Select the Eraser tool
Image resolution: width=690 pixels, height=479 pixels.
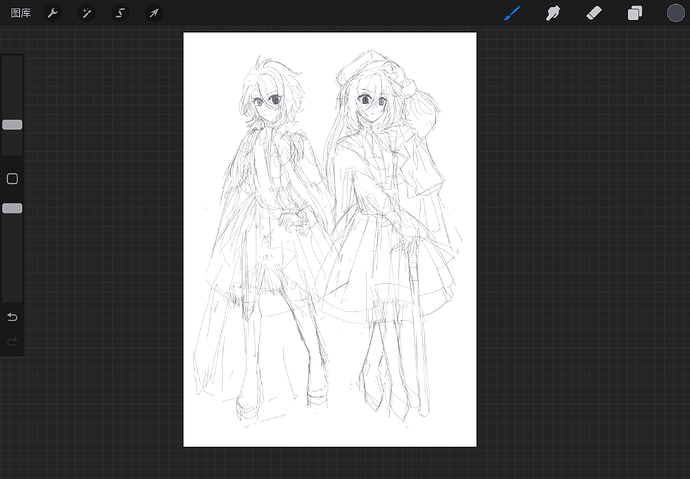594,13
